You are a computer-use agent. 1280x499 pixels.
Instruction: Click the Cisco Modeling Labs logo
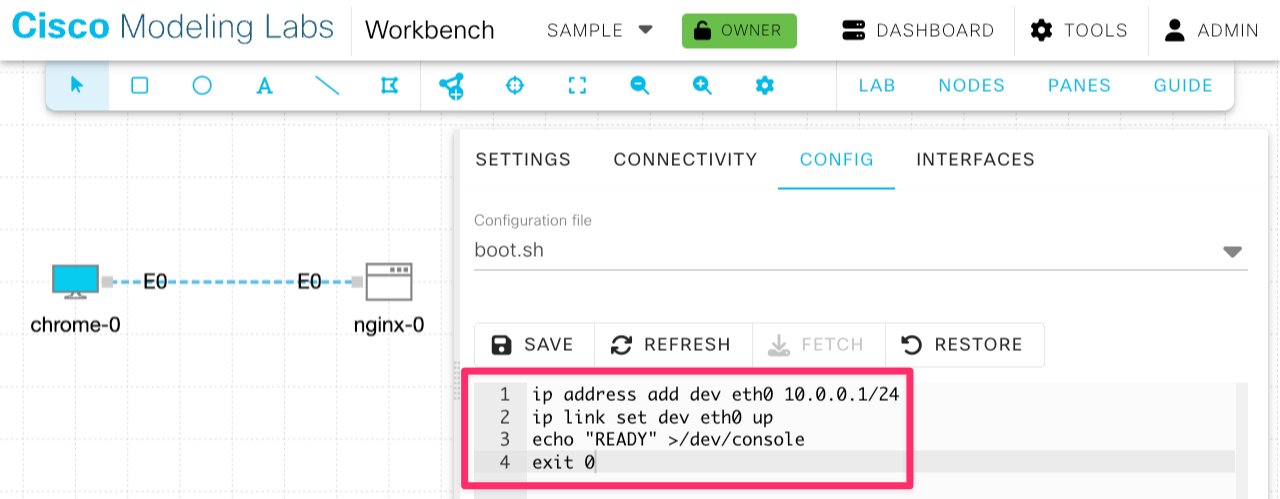click(x=173, y=27)
